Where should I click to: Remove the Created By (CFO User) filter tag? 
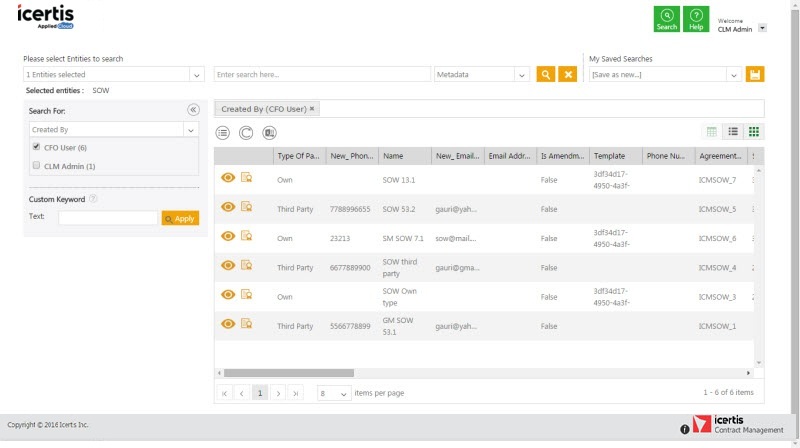click(x=312, y=108)
